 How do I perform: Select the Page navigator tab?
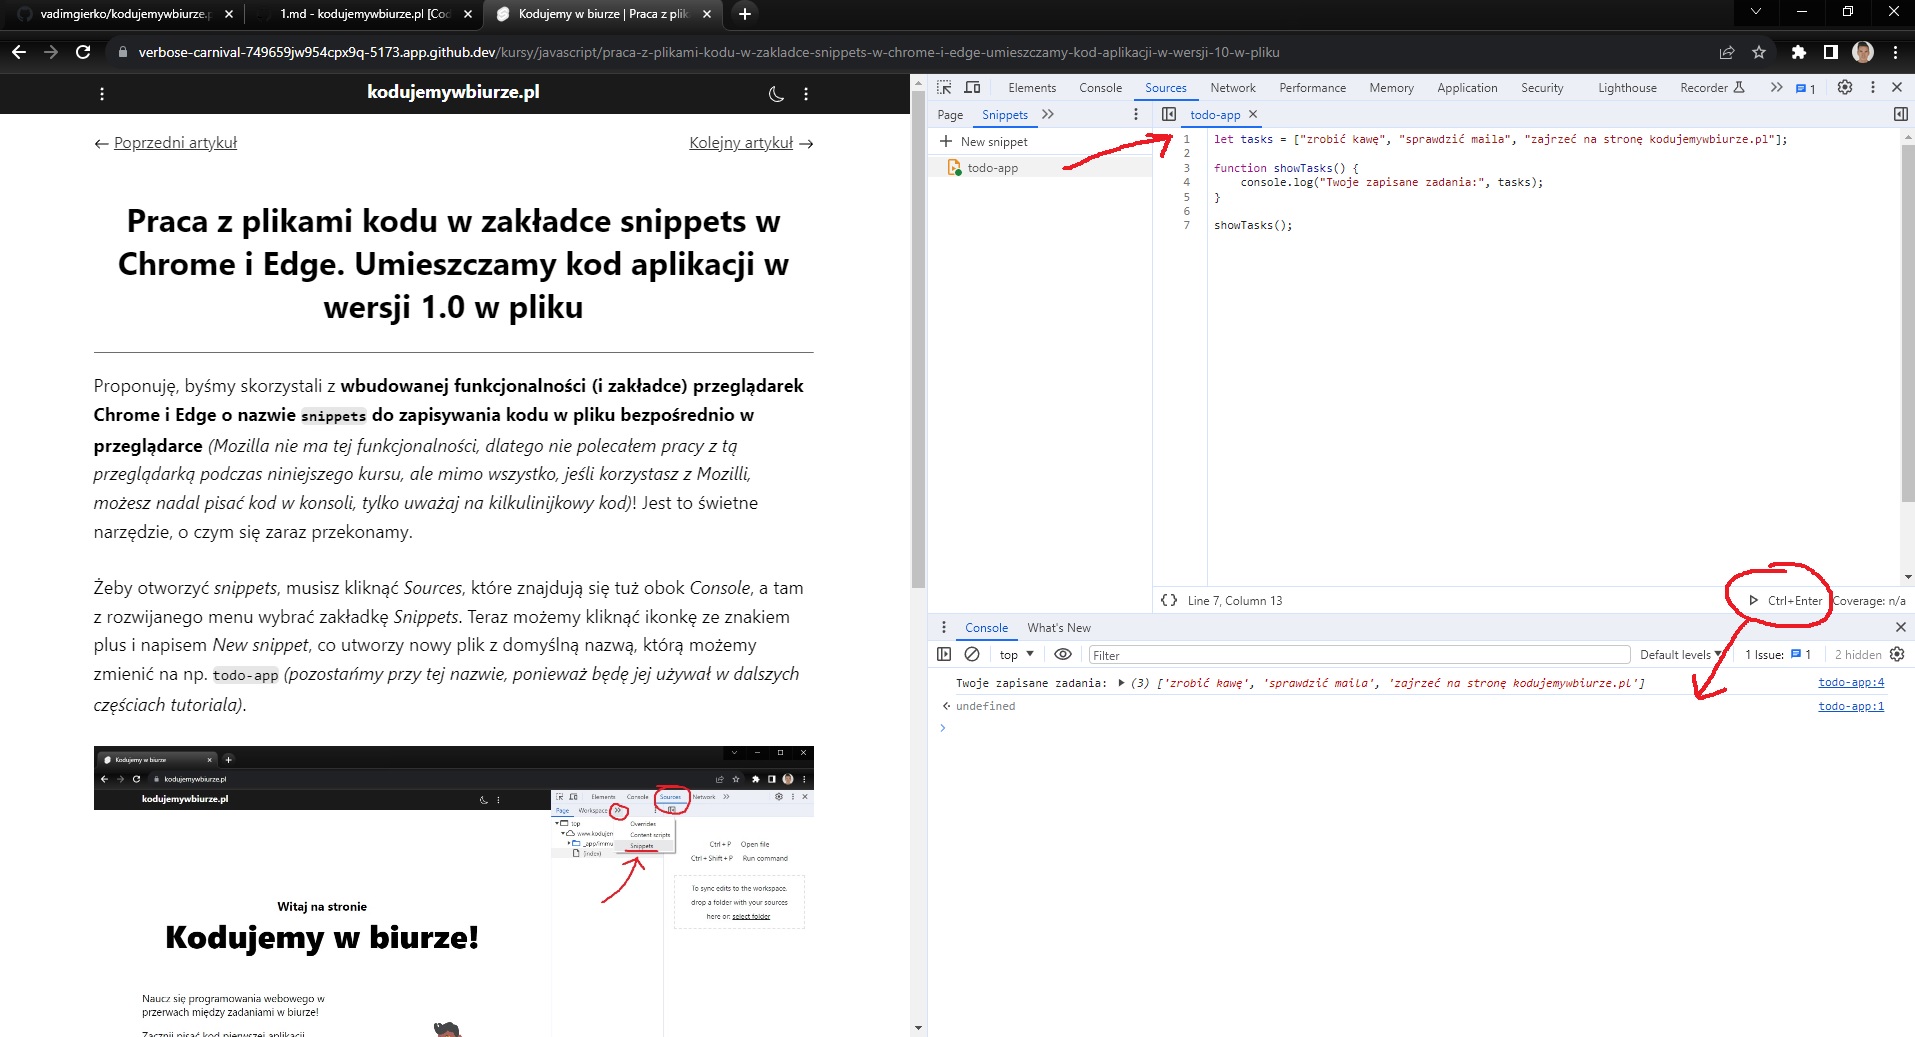(x=950, y=115)
